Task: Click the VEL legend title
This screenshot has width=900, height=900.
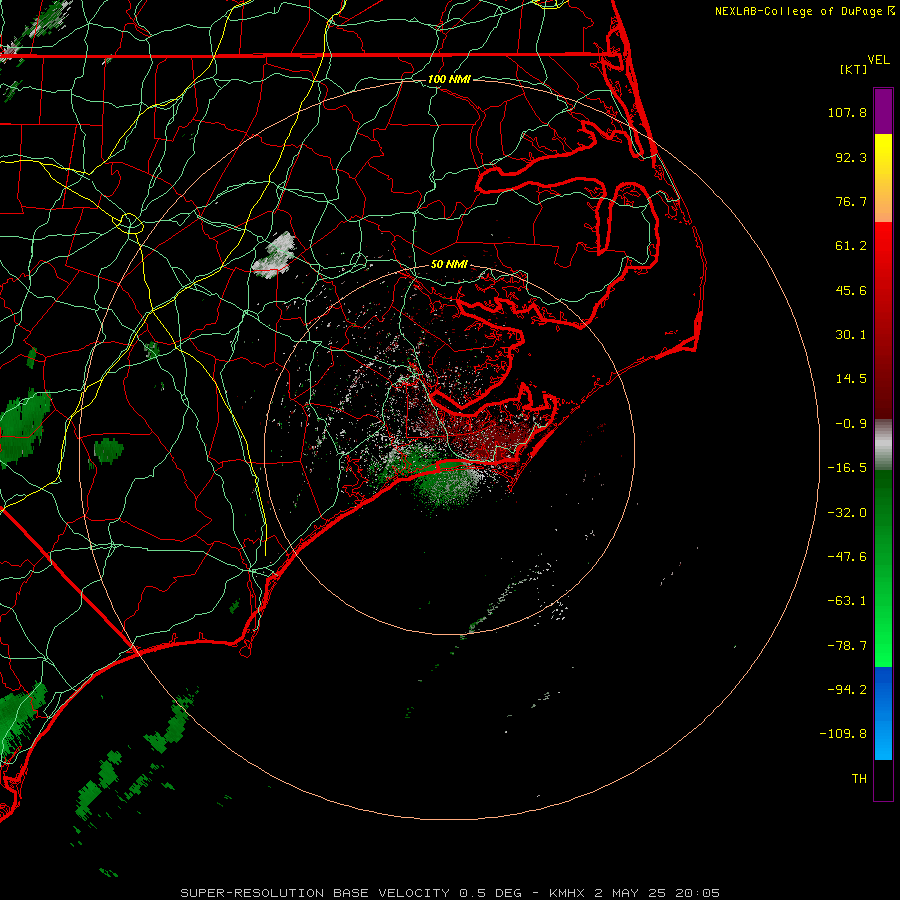Action: [x=878, y=60]
